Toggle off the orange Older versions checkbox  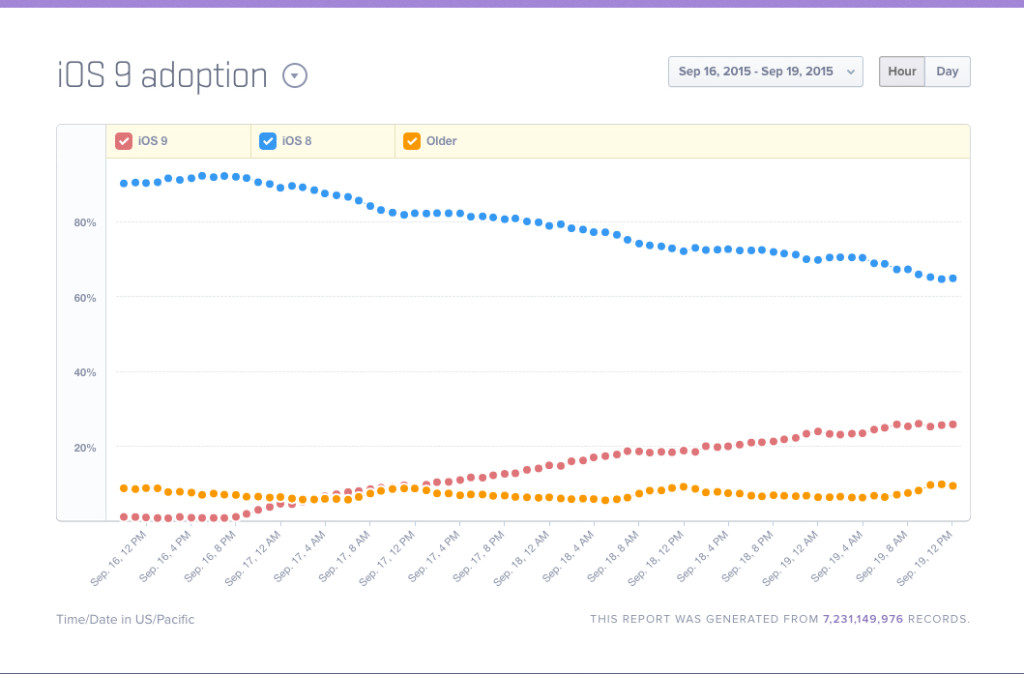click(411, 141)
